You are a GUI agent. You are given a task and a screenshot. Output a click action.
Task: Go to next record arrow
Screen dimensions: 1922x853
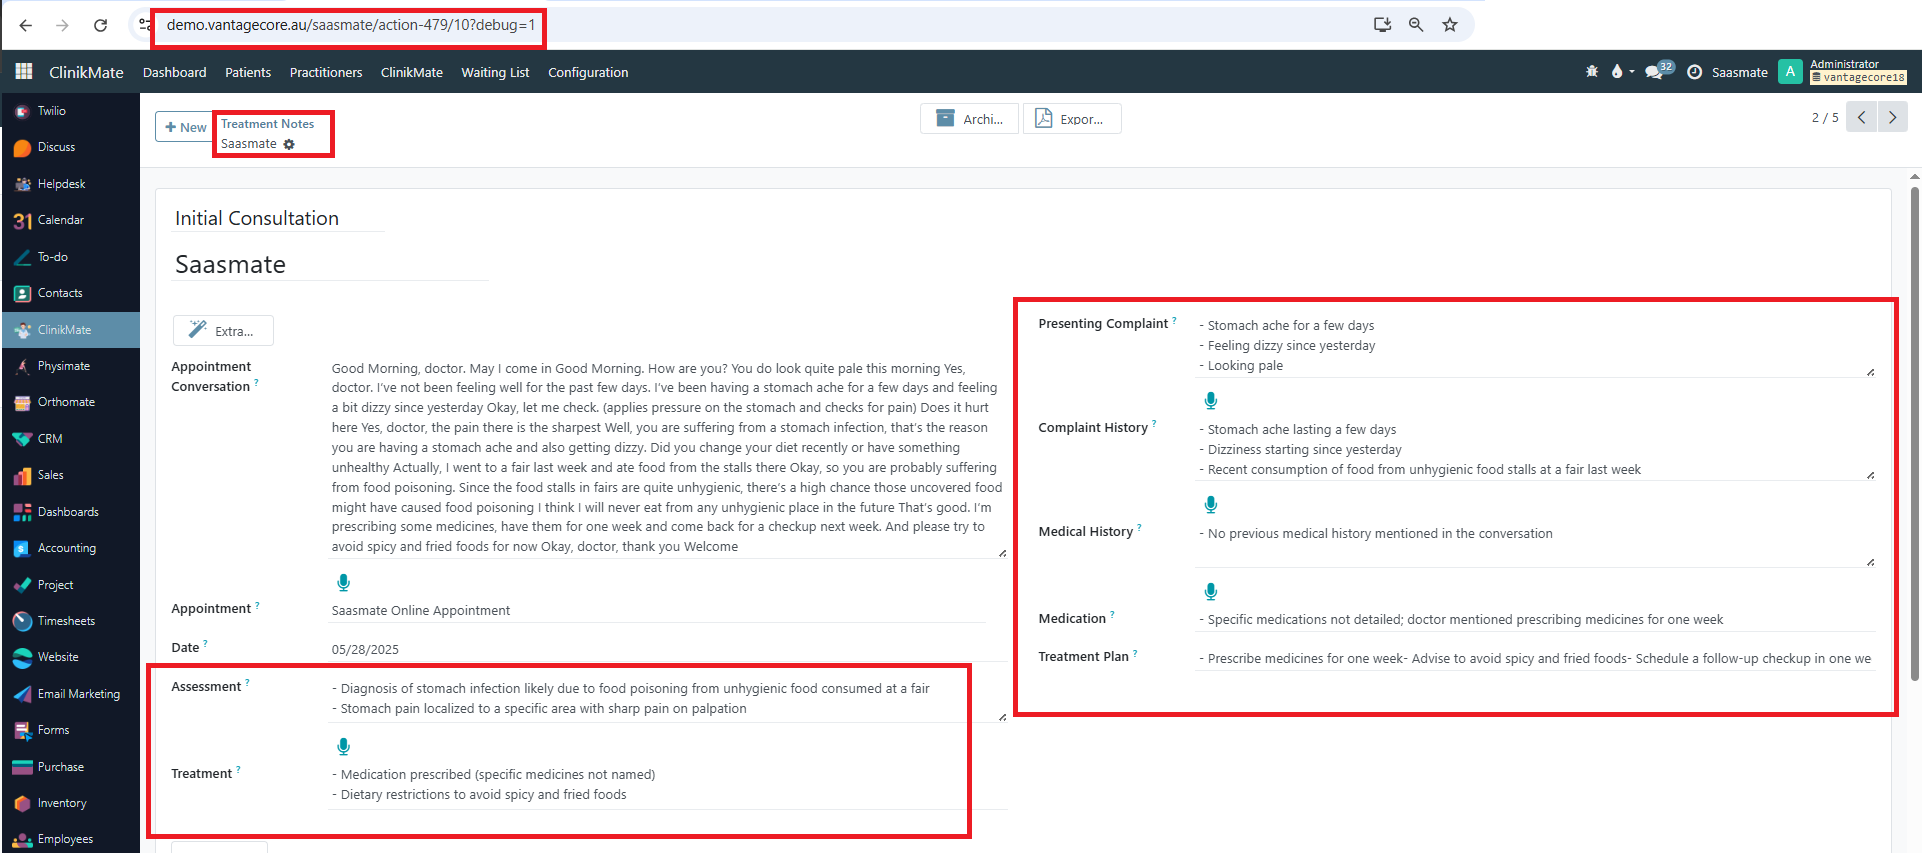[1892, 117]
